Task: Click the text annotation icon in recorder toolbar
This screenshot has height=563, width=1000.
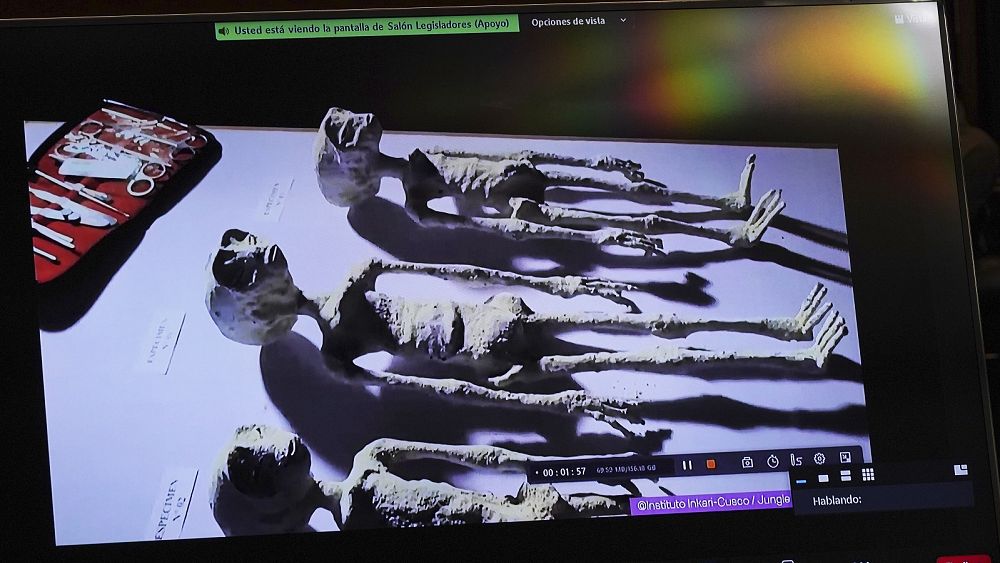Action: (796, 460)
